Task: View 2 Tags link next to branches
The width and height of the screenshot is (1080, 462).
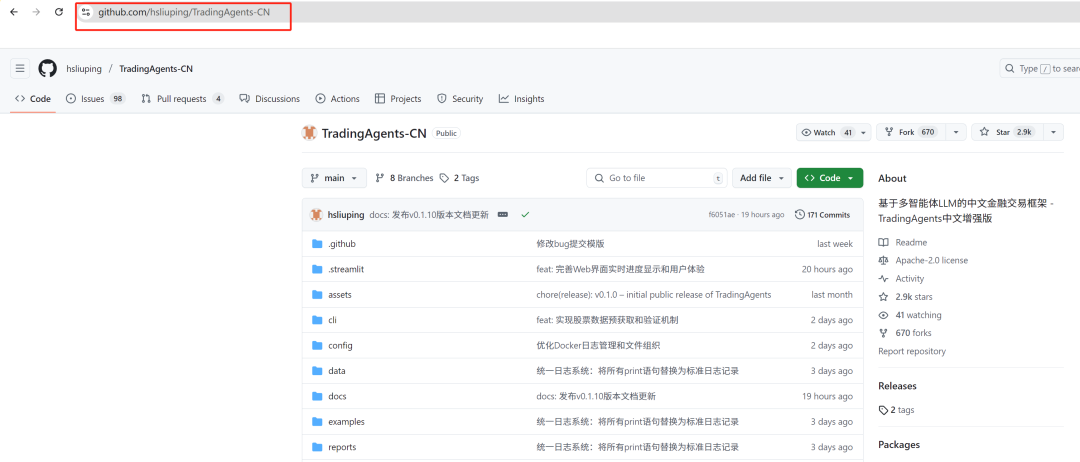Action: pyautogui.click(x=459, y=178)
